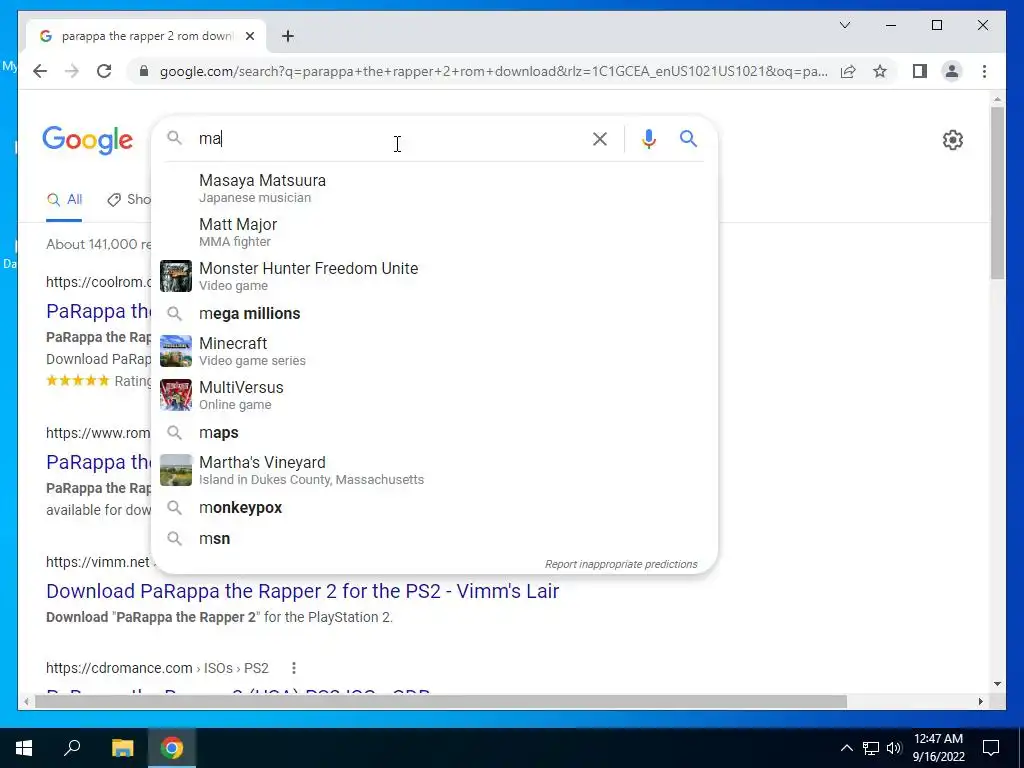Open a new tab with plus

coord(288,36)
